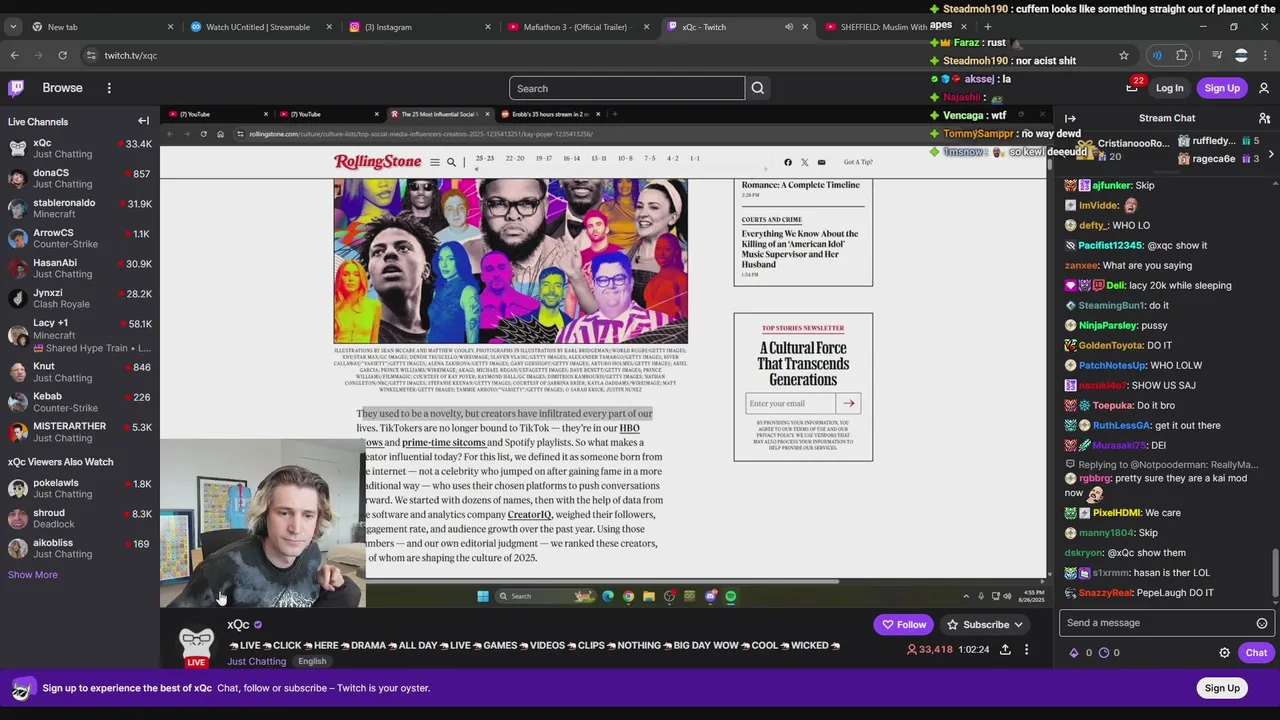Open MISTERARTHER channel in the sidebar
The height and width of the screenshot is (720, 1280).
point(80,432)
